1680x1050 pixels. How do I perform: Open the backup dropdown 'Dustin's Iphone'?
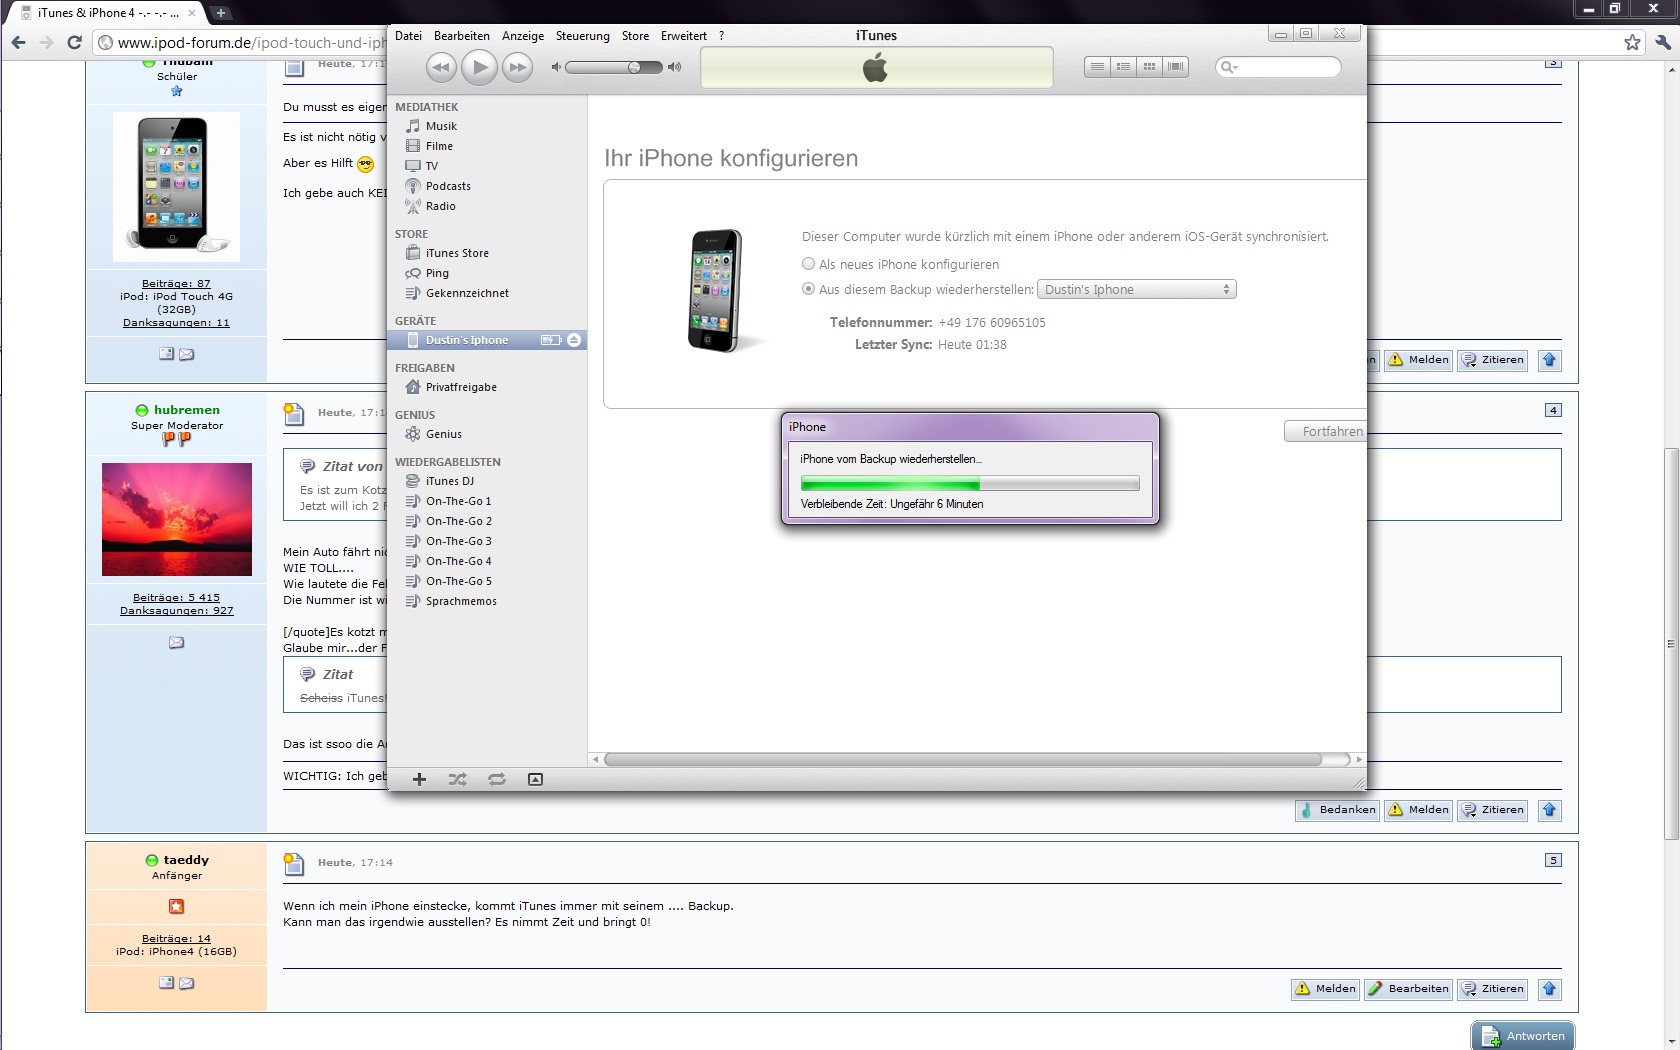[x=1137, y=289]
